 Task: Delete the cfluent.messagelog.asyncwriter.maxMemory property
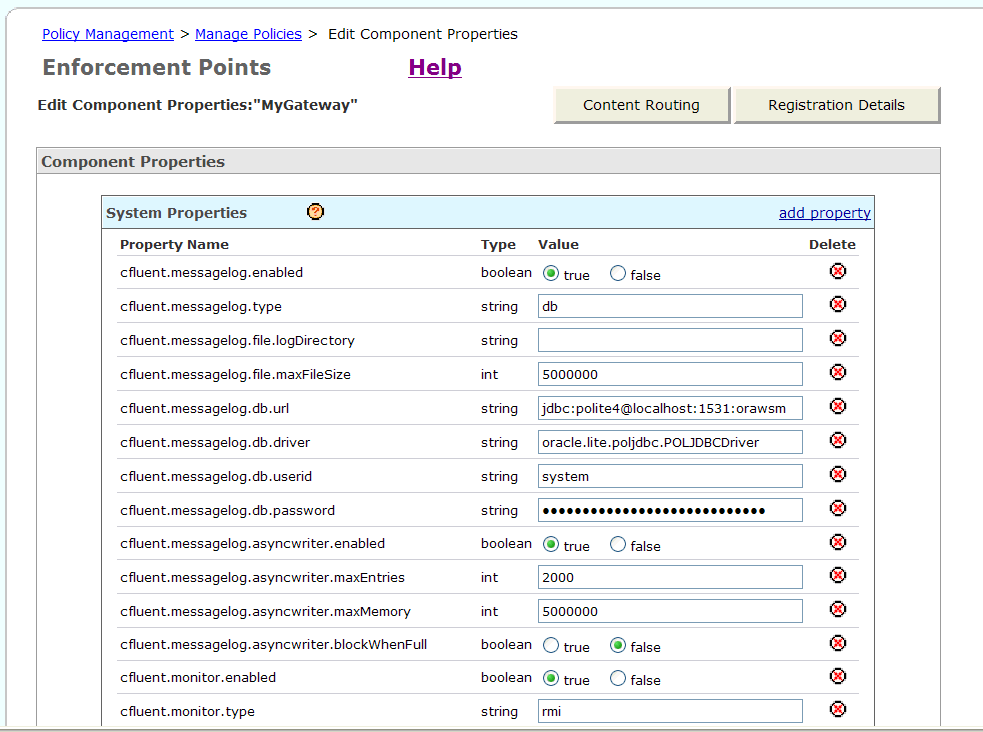tap(838, 609)
